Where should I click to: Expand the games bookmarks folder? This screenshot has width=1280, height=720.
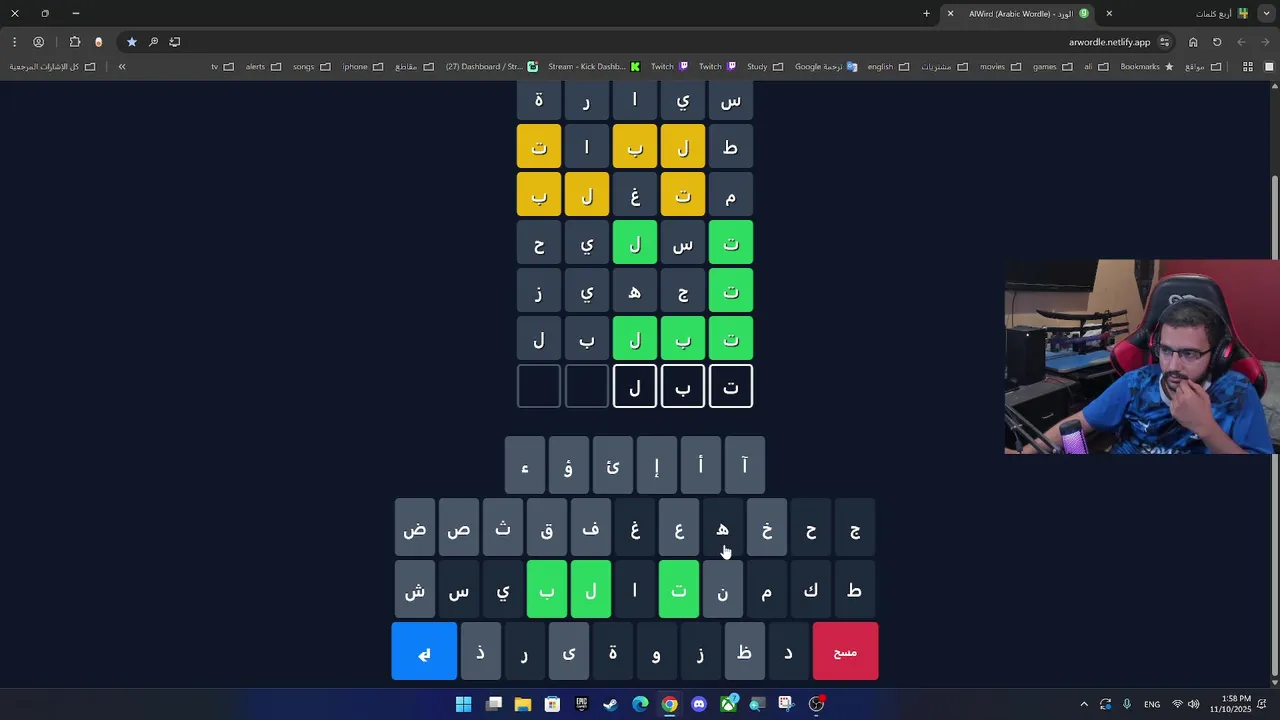[1053, 67]
